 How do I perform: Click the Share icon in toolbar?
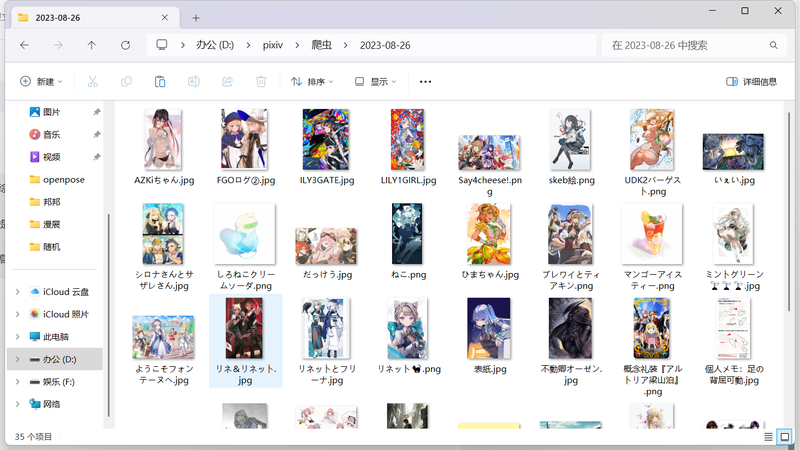tap(228, 82)
